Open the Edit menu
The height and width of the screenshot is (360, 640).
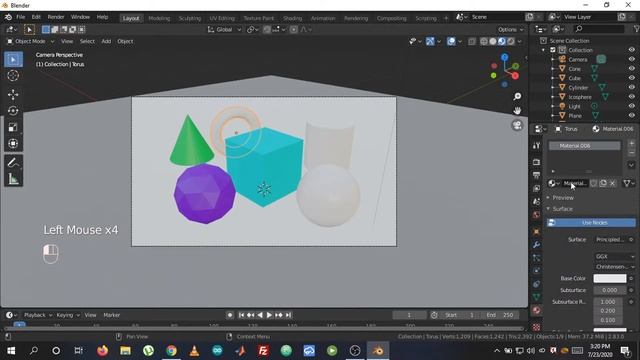(36, 17)
